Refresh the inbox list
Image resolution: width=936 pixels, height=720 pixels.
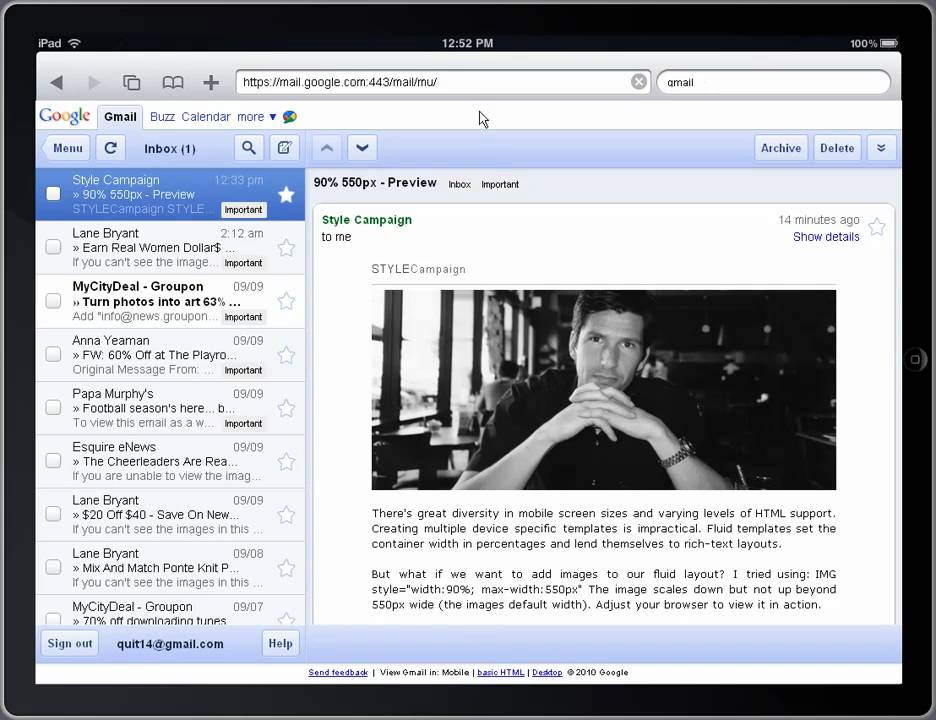pos(110,147)
